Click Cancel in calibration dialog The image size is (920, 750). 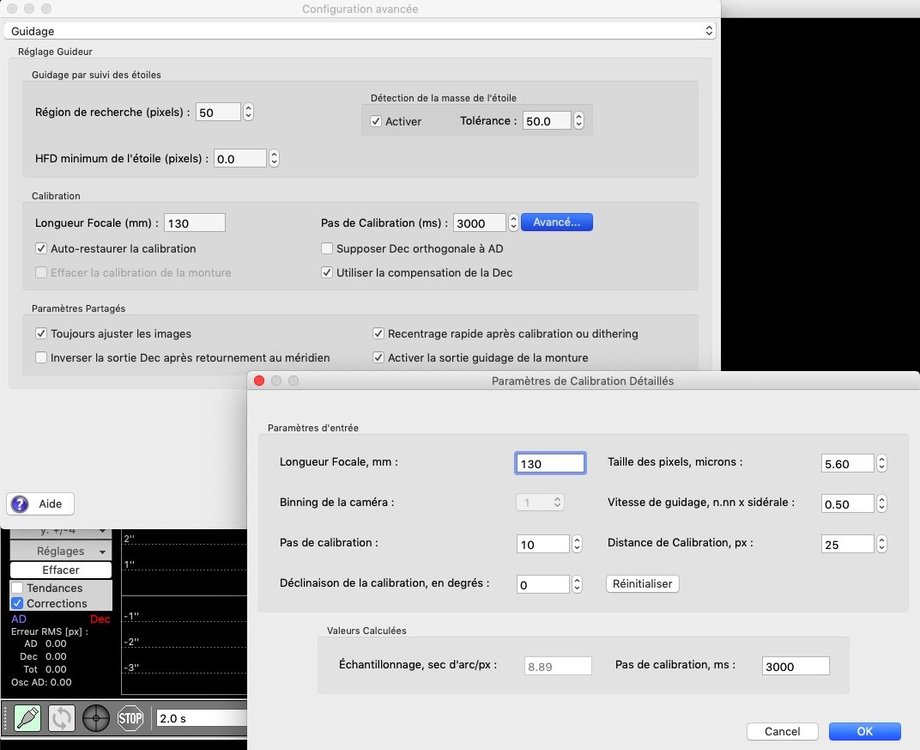[782, 731]
